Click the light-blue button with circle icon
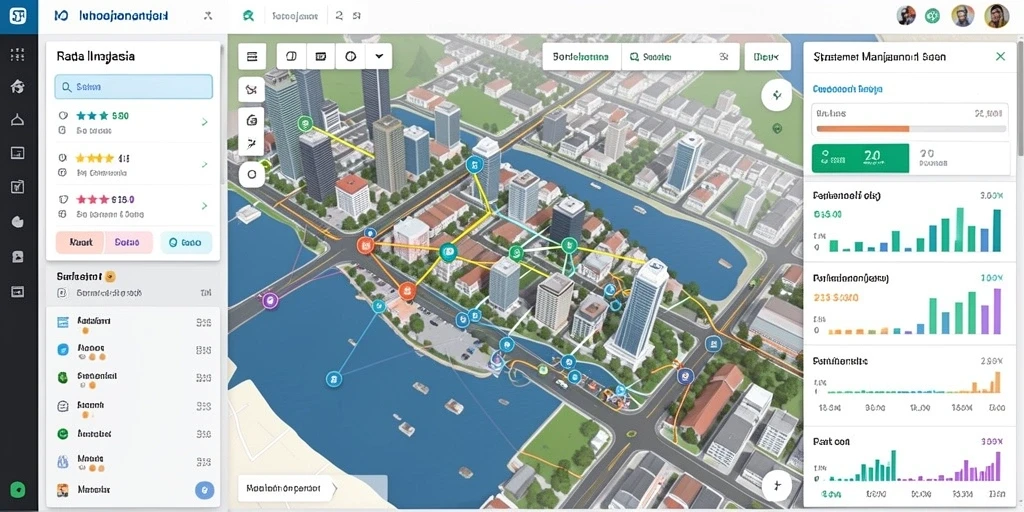 pos(185,242)
